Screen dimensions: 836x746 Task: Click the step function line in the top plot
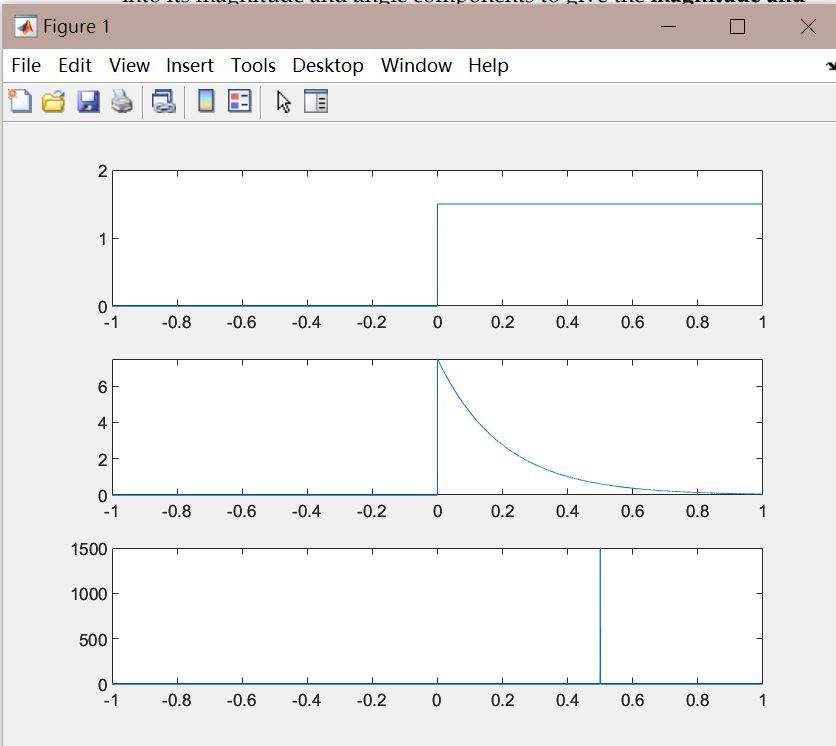click(599, 204)
